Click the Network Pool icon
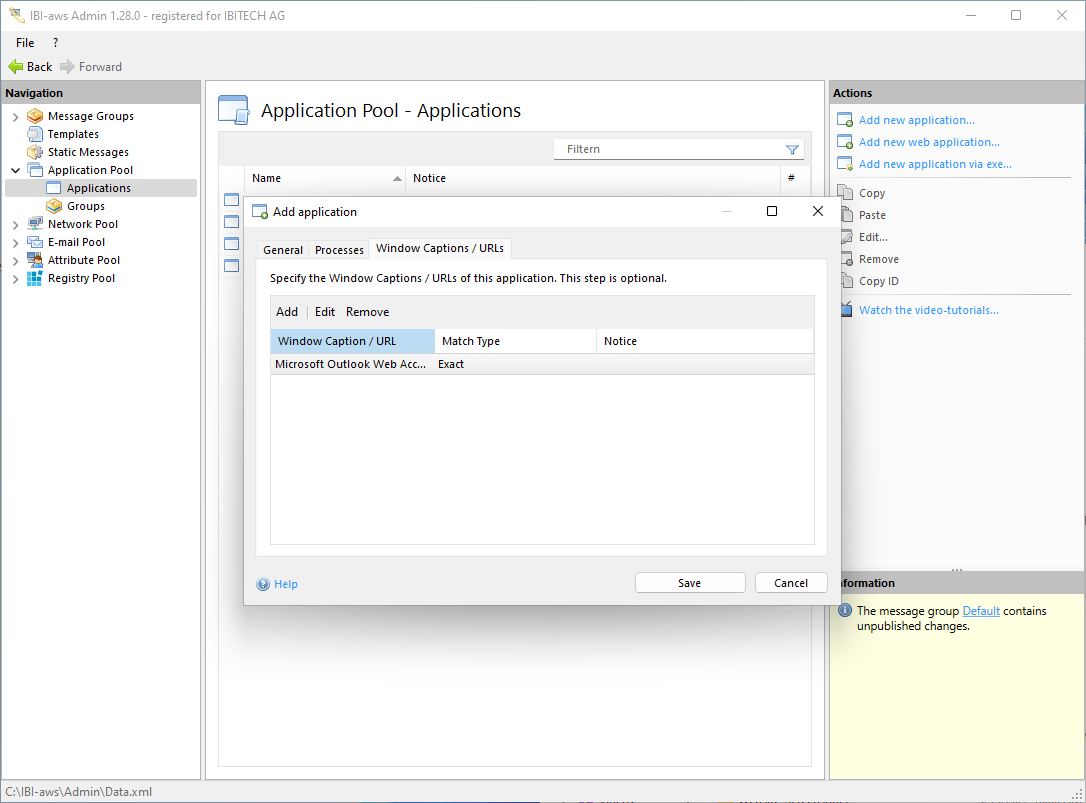The width and height of the screenshot is (1086, 803). click(36, 224)
